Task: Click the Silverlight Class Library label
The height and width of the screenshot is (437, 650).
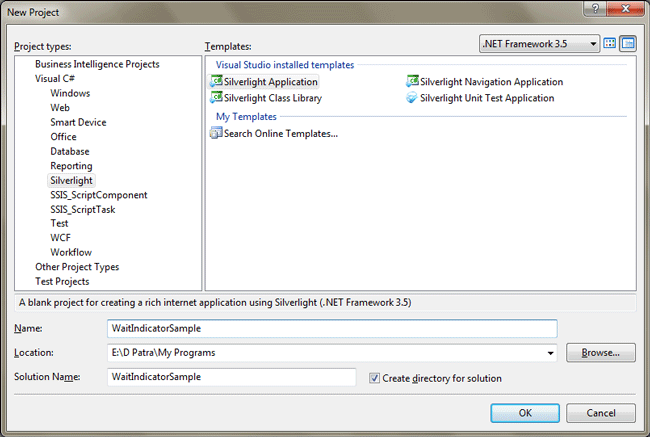Action: 273,98
